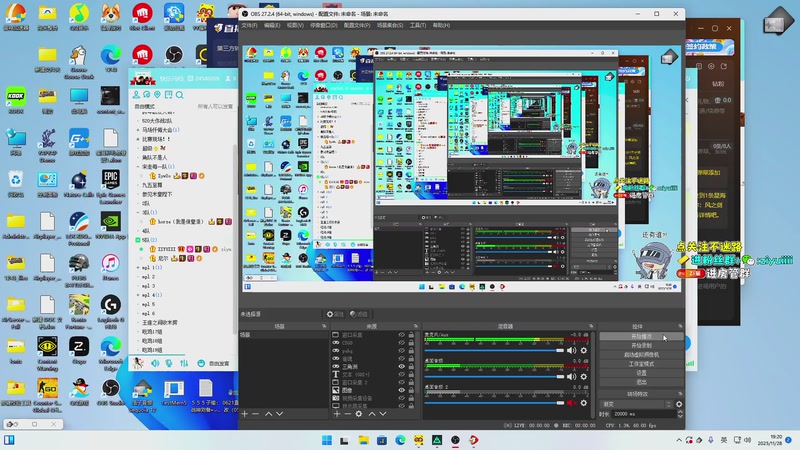Open the 视图(V) menu in OBS
The height and width of the screenshot is (450, 800).
point(295,25)
